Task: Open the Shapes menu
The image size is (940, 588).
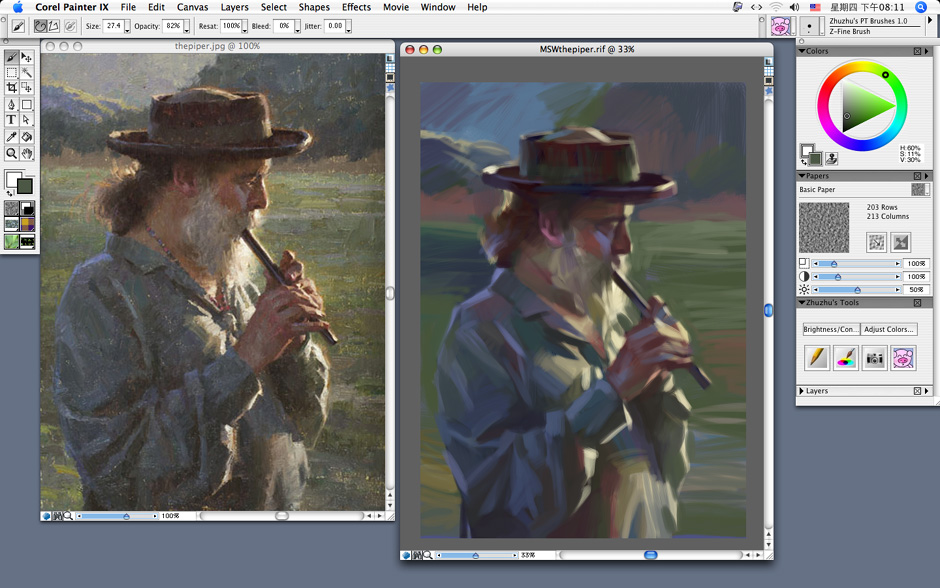Action: tap(314, 7)
